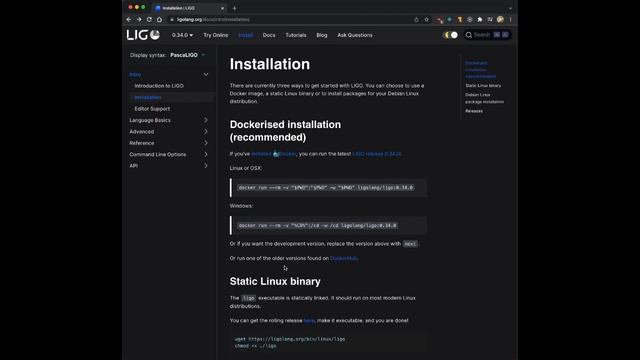The height and width of the screenshot is (360, 640).
Task: Click the rolling release 'here' link
Action: pyautogui.click(x=309, y=320)
